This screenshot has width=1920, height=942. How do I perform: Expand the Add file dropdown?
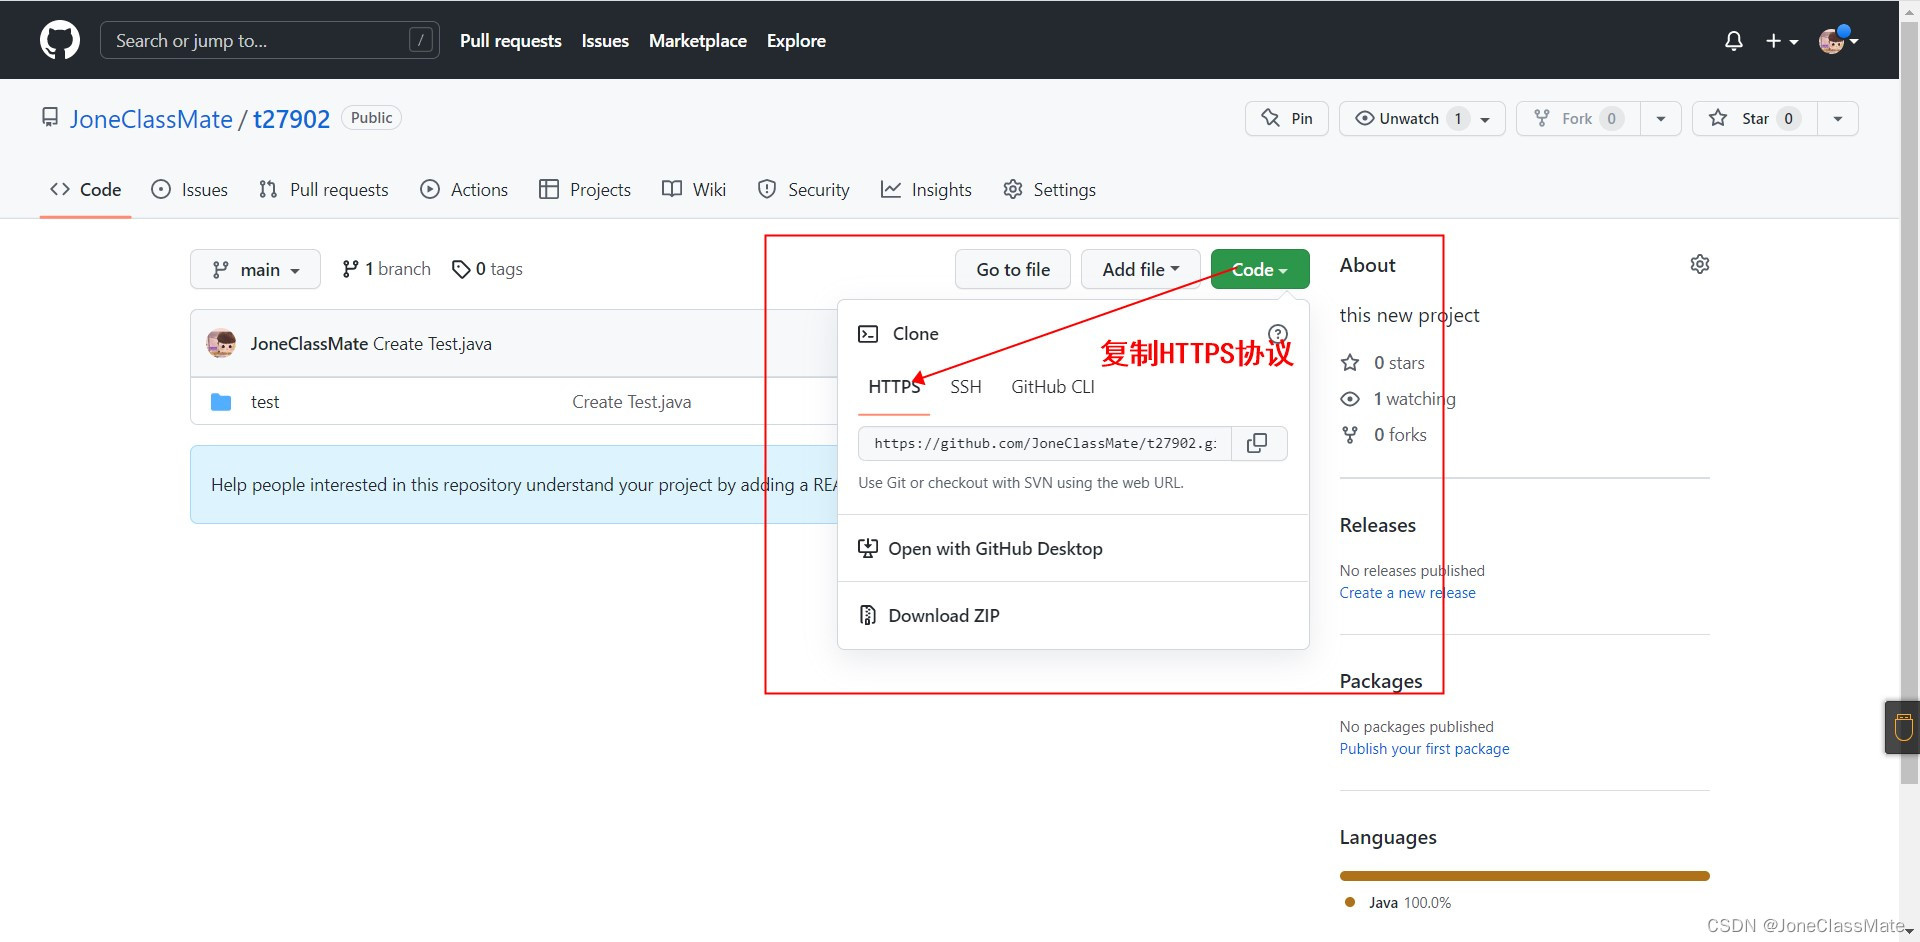point(1141,269)
